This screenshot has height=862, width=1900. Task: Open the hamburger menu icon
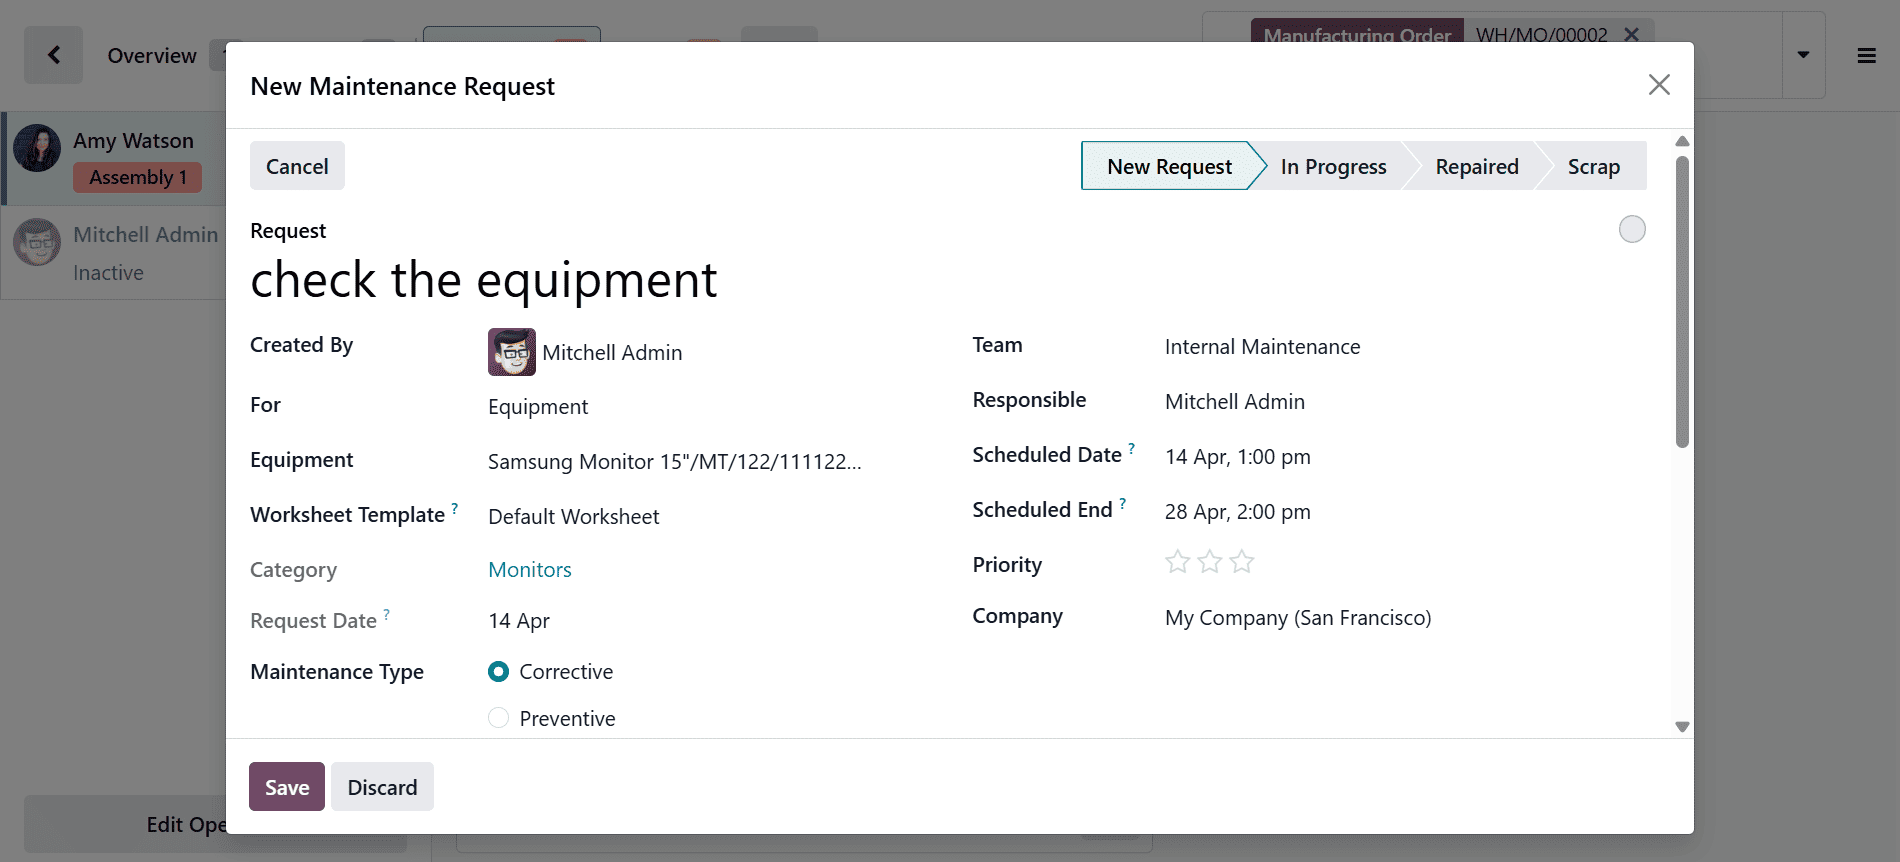point(1866,55)
